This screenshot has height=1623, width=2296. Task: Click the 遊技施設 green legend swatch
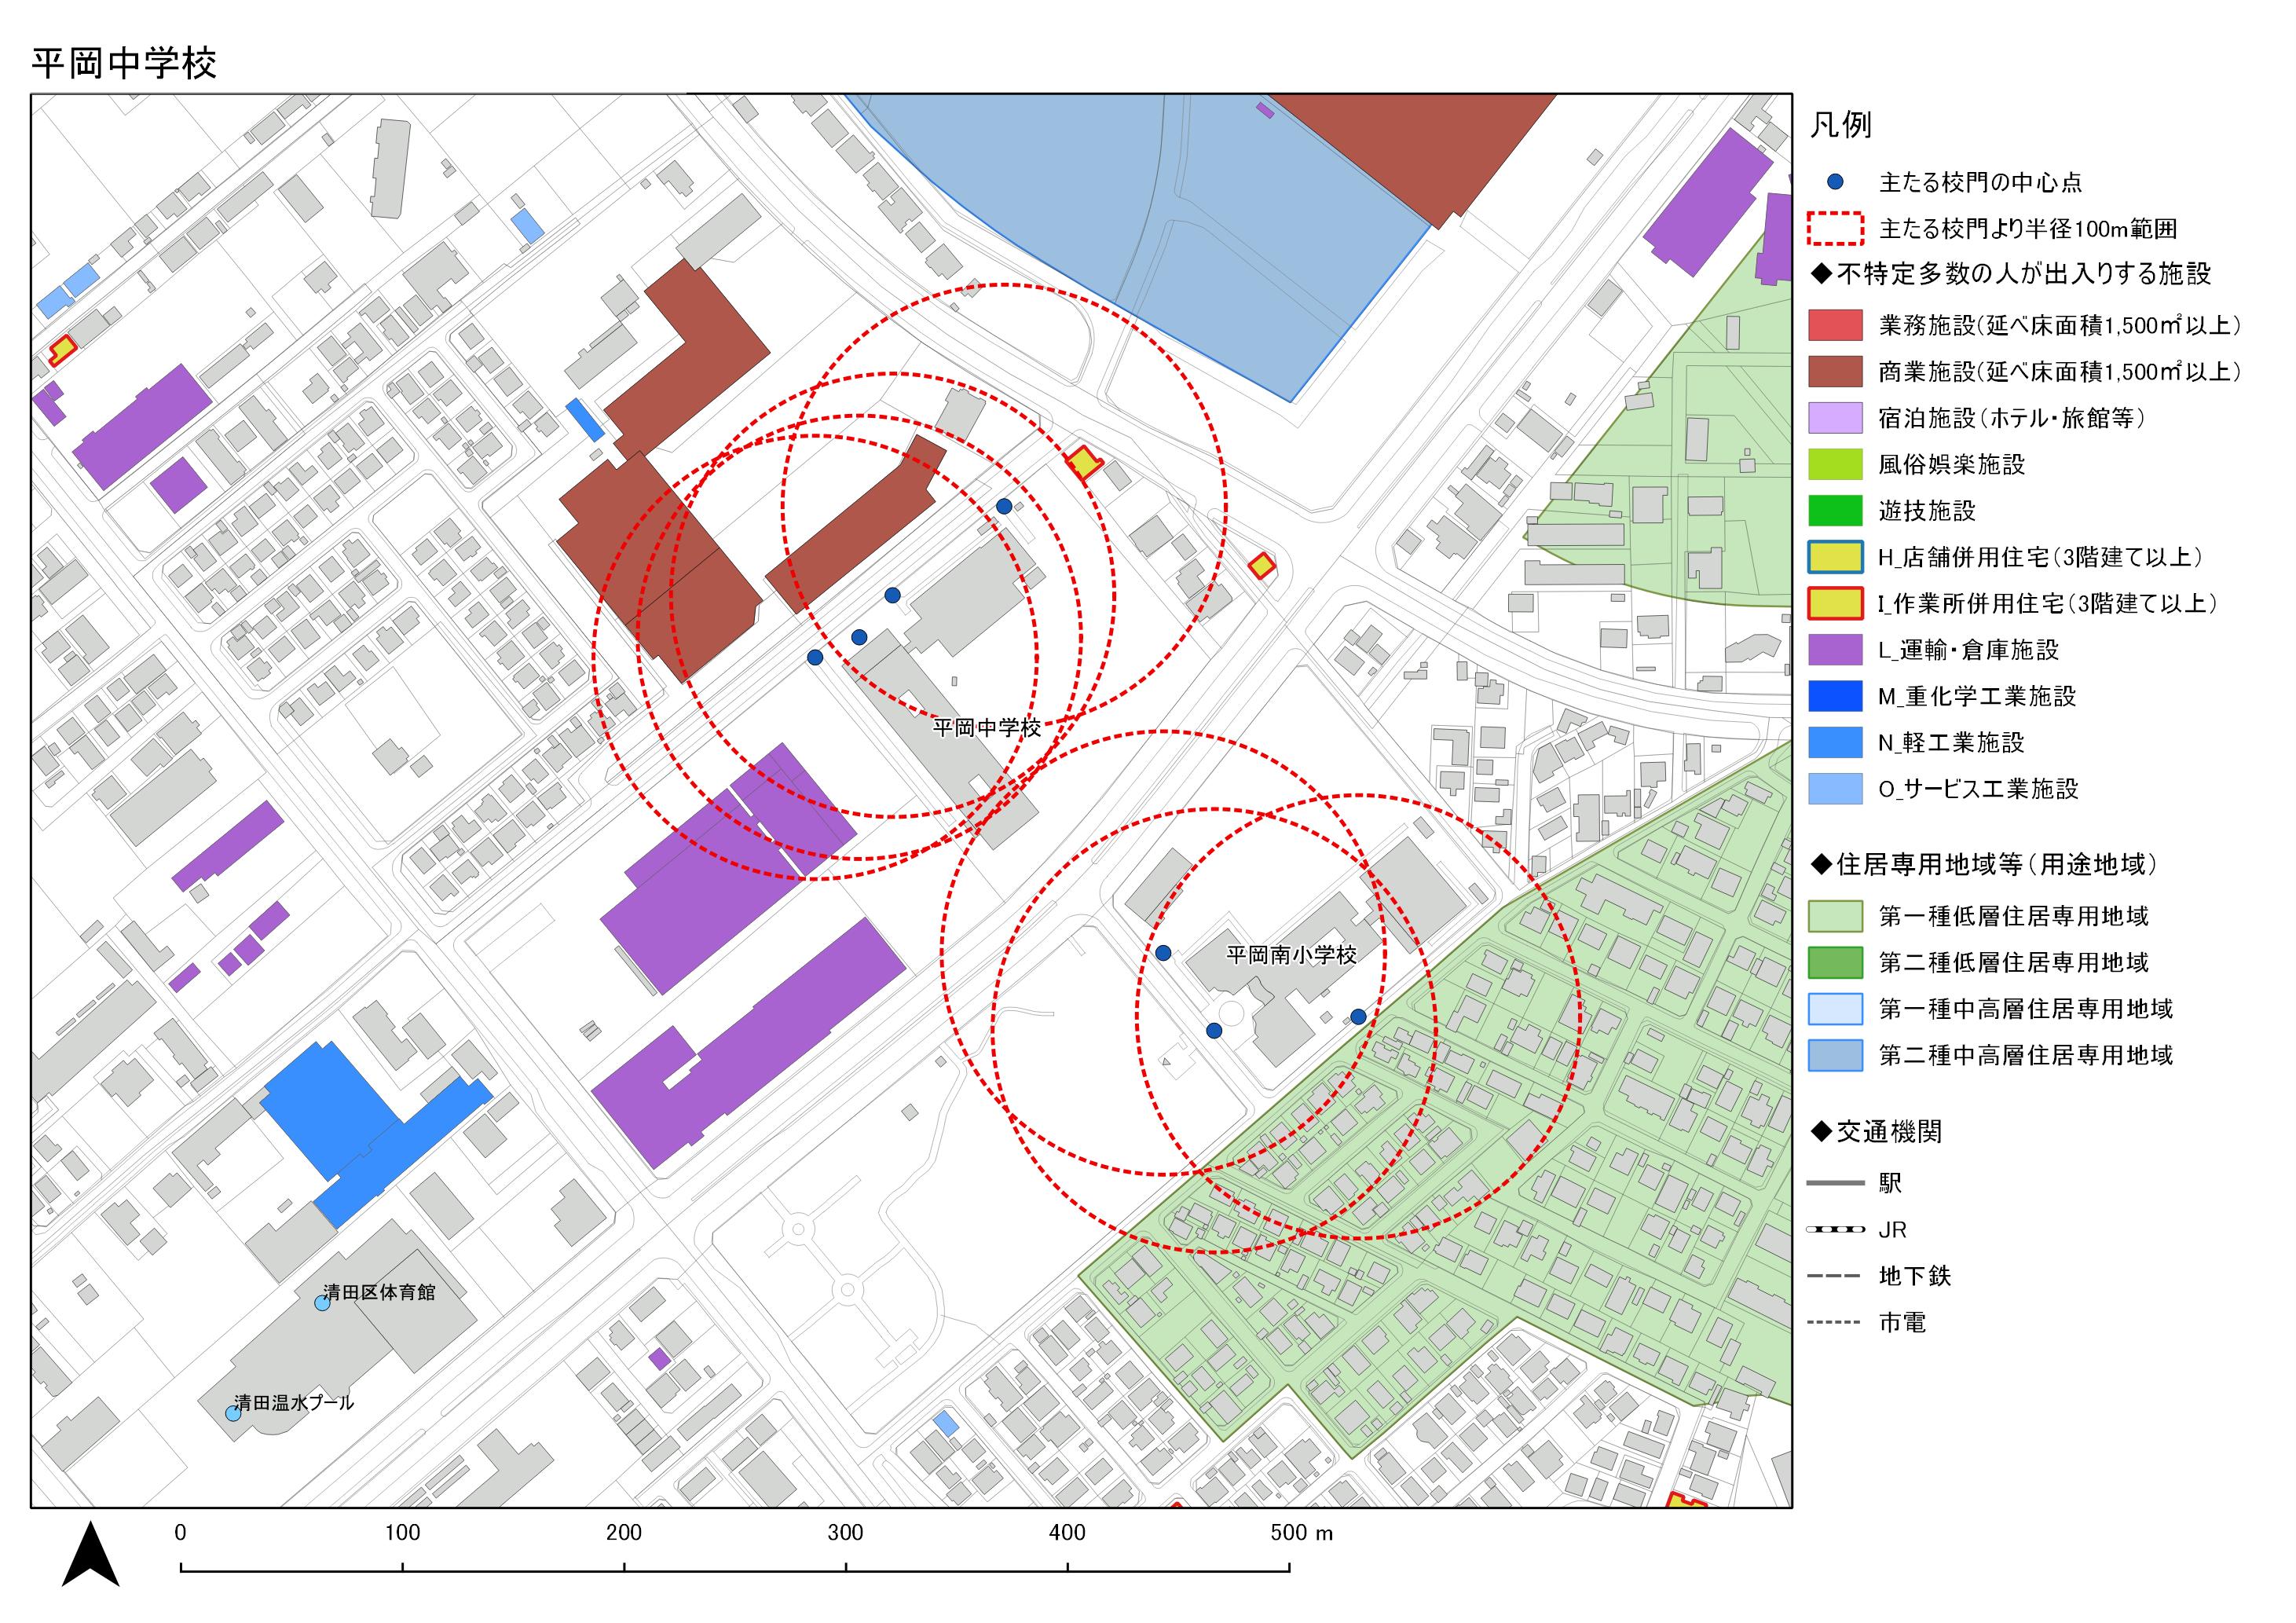[x=1835, y=510]
